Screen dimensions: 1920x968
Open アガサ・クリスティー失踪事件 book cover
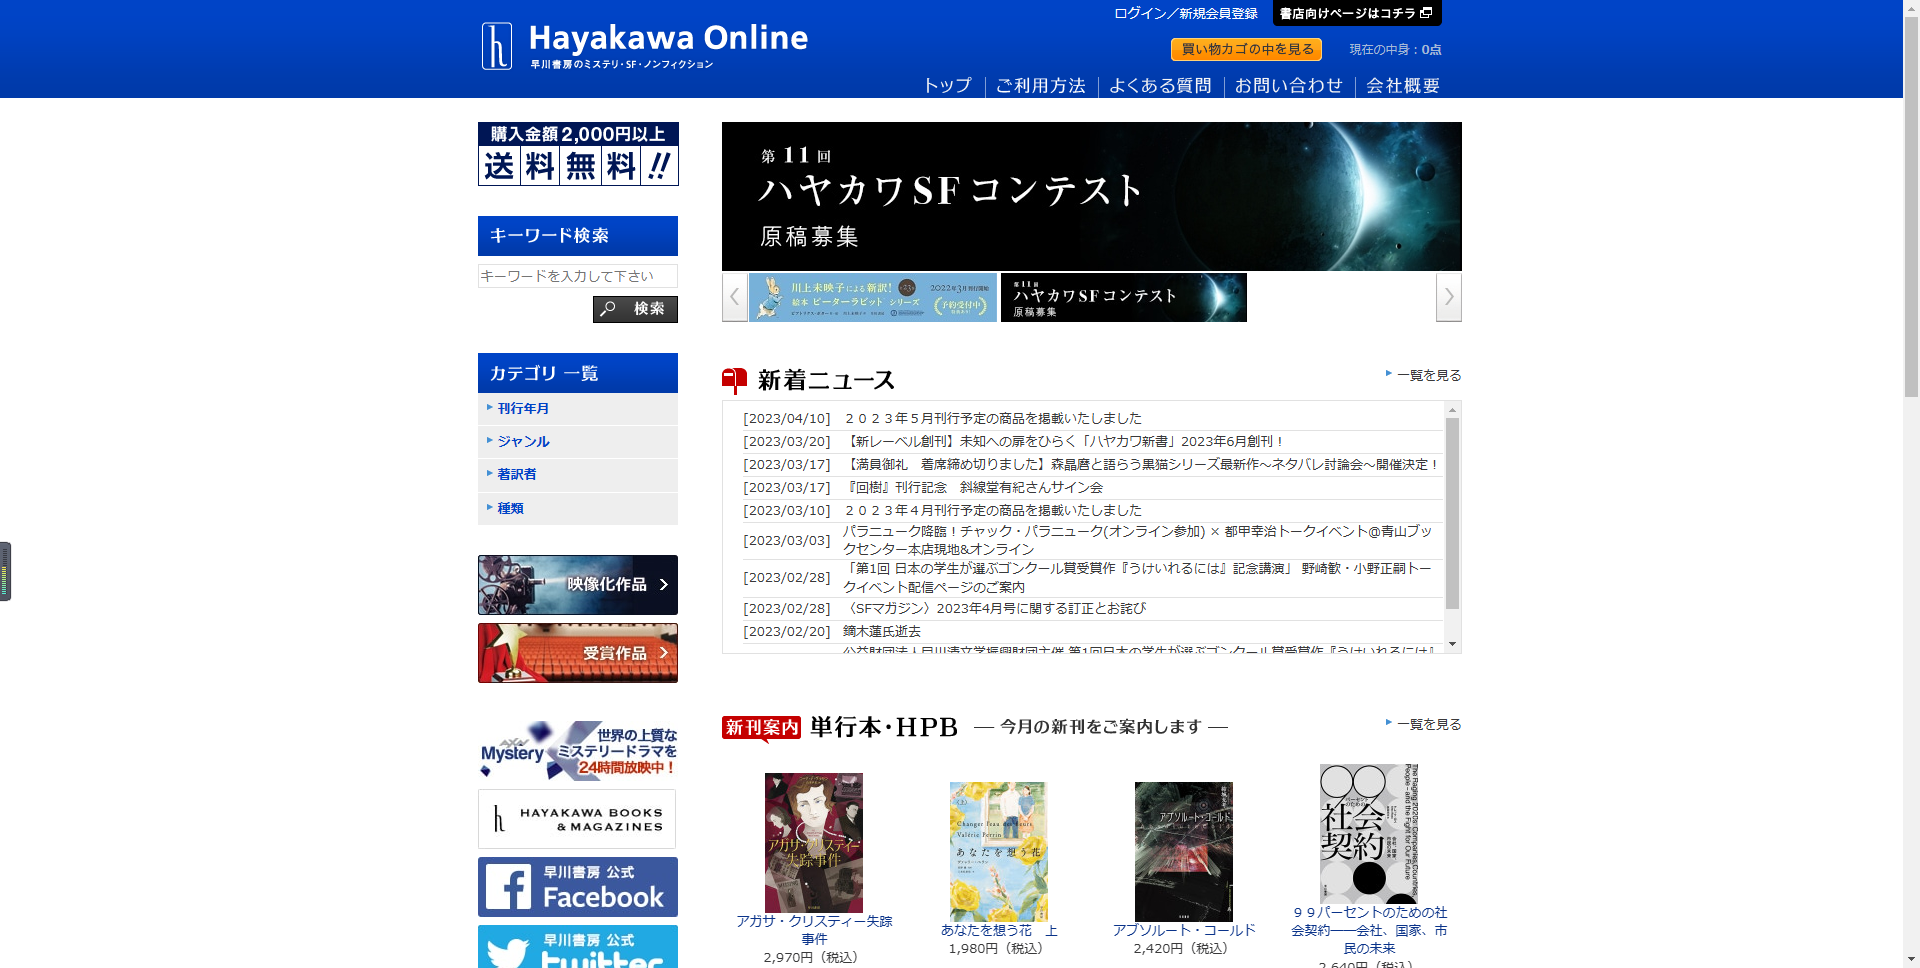pos(814,843)
